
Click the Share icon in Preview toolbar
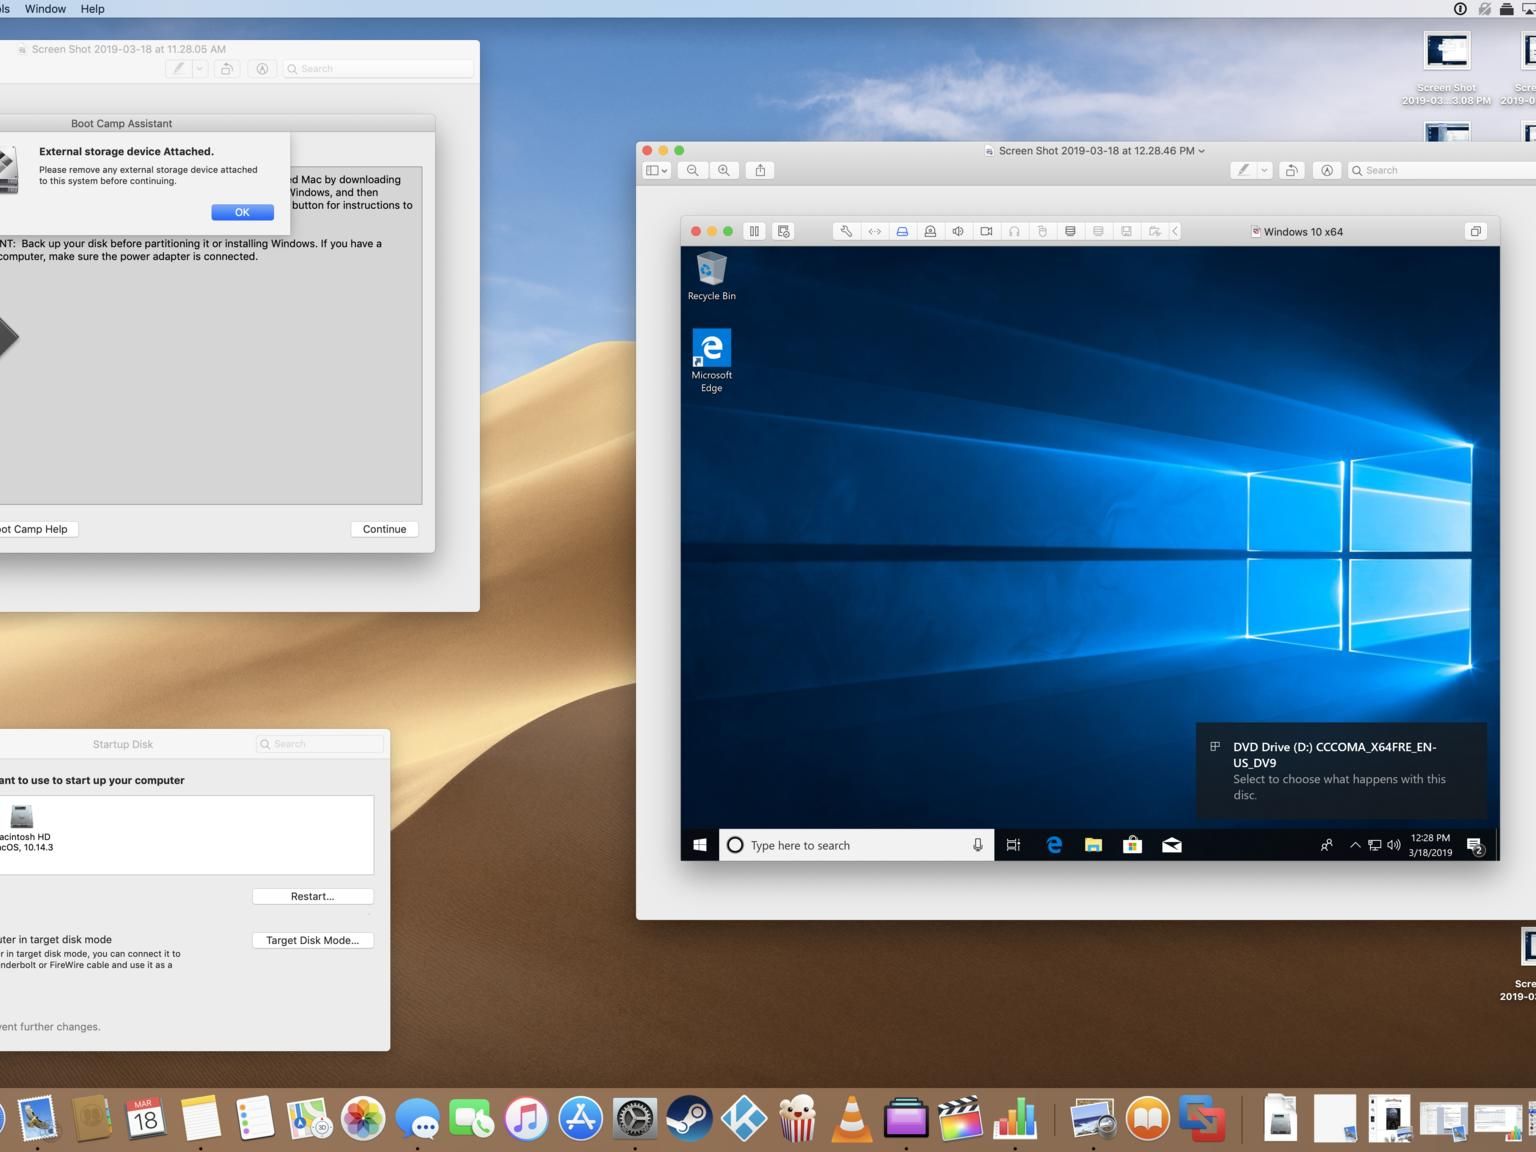coord(760,170)
